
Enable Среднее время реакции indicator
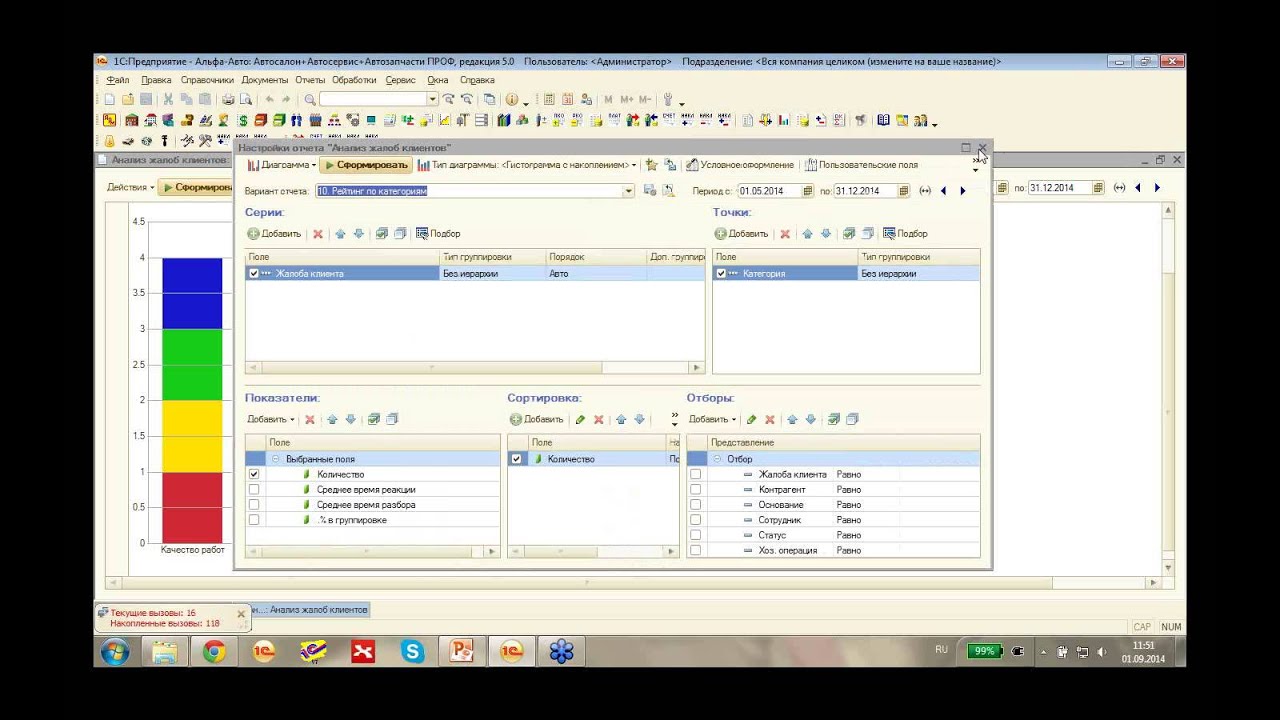(x=254, y=489)
